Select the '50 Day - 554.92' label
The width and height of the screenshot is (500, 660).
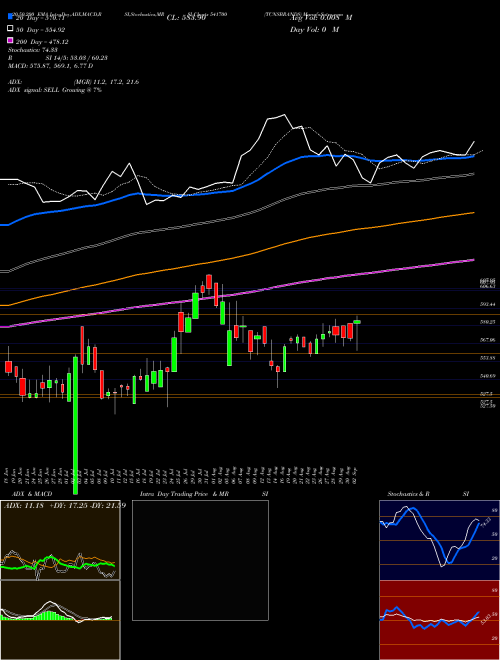click(41, 29)
